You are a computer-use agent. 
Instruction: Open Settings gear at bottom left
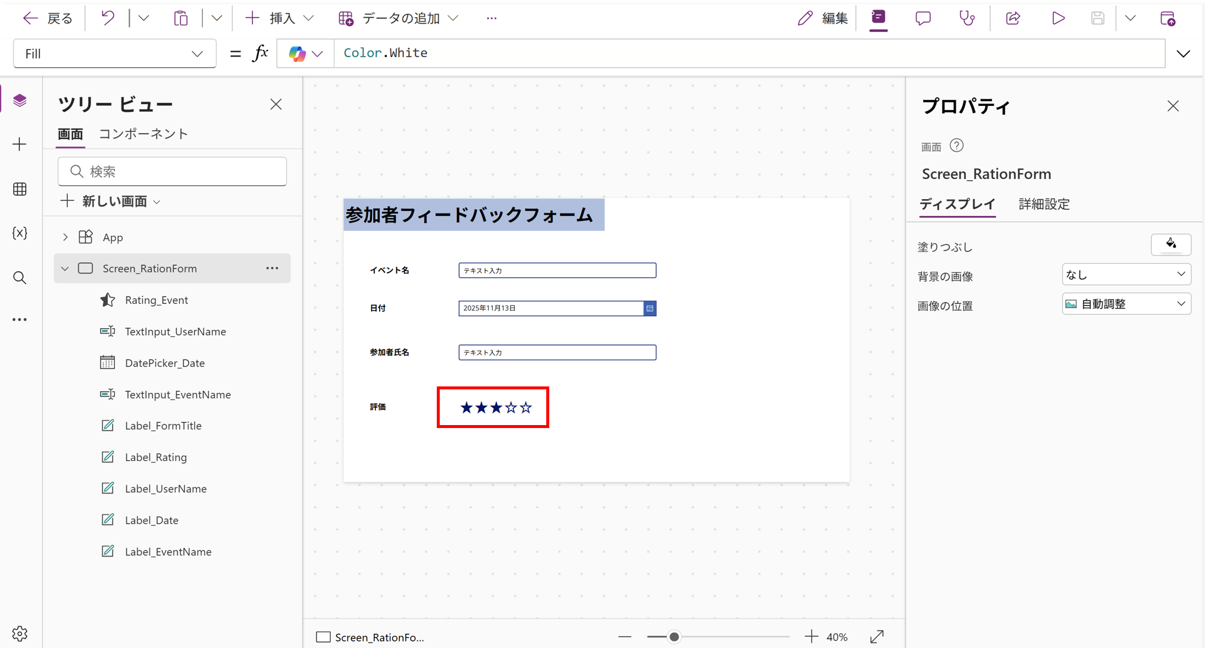pyautogui.click(x=20, y=634)
